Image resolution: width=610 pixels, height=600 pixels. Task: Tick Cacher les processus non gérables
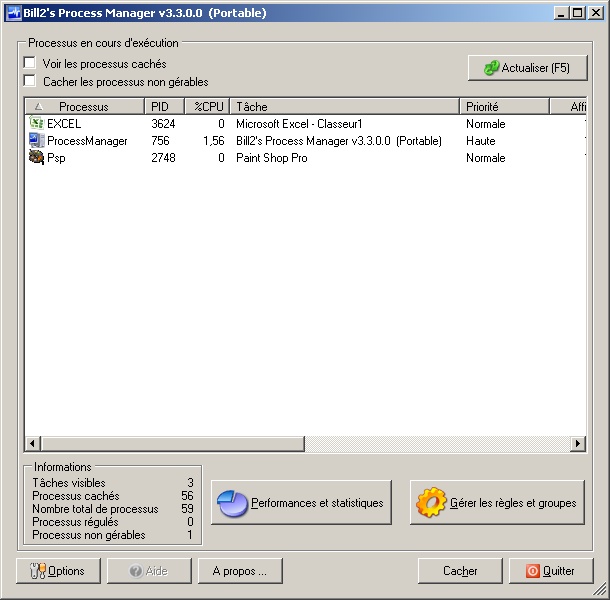(x=30, y=81)
